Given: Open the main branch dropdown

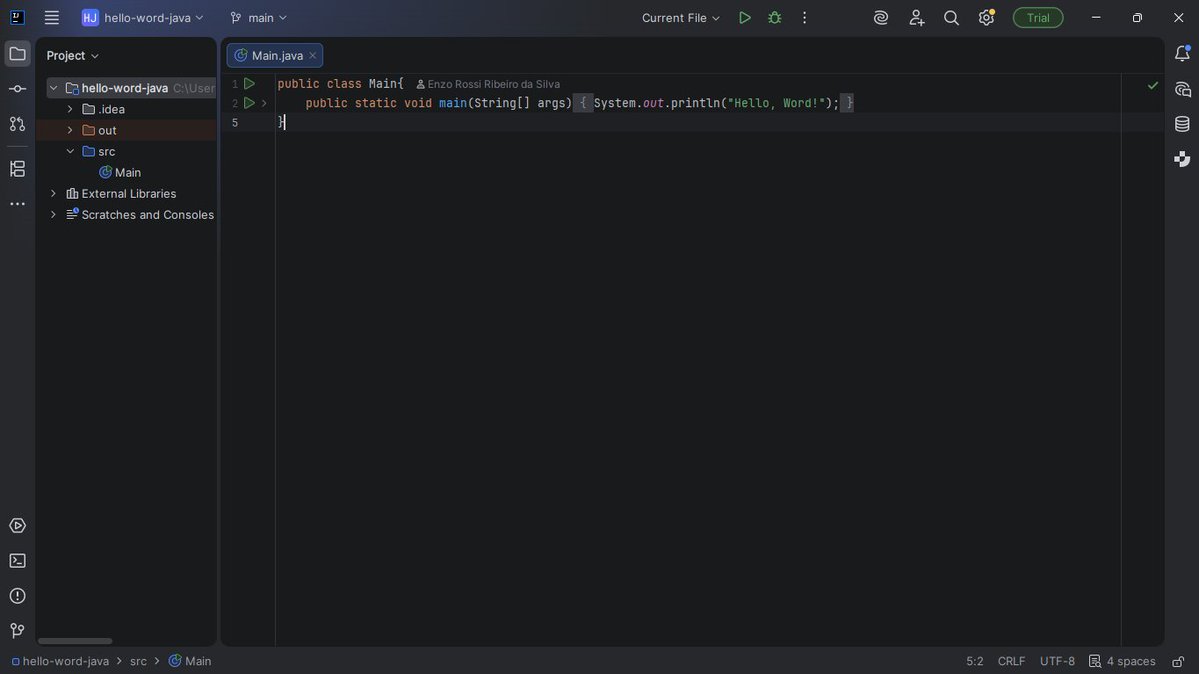Looking at the screenshot, I should [x=258, y=18].
